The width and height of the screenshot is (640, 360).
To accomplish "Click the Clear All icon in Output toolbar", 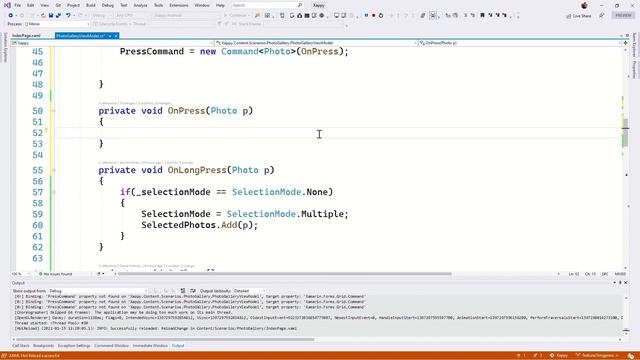I will 183,291.
